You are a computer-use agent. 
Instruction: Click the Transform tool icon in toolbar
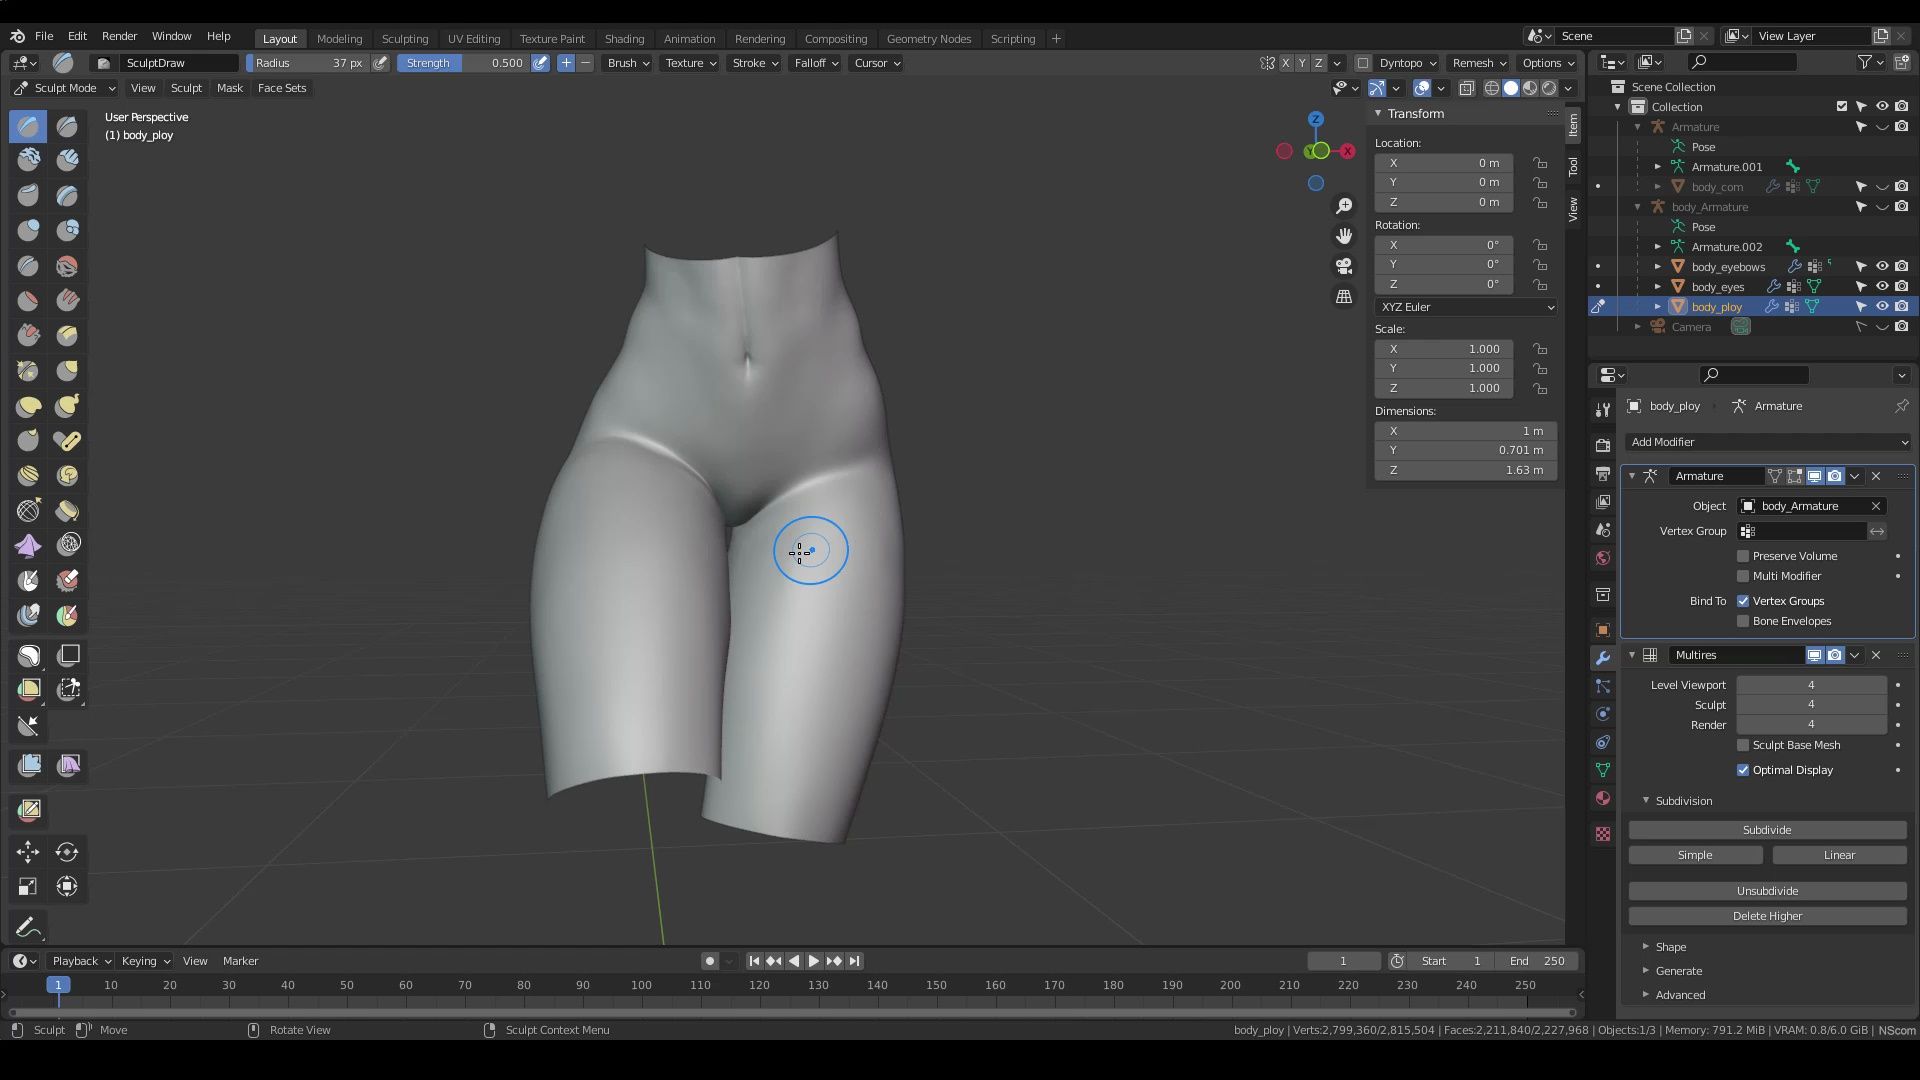[x=67, y=886]
